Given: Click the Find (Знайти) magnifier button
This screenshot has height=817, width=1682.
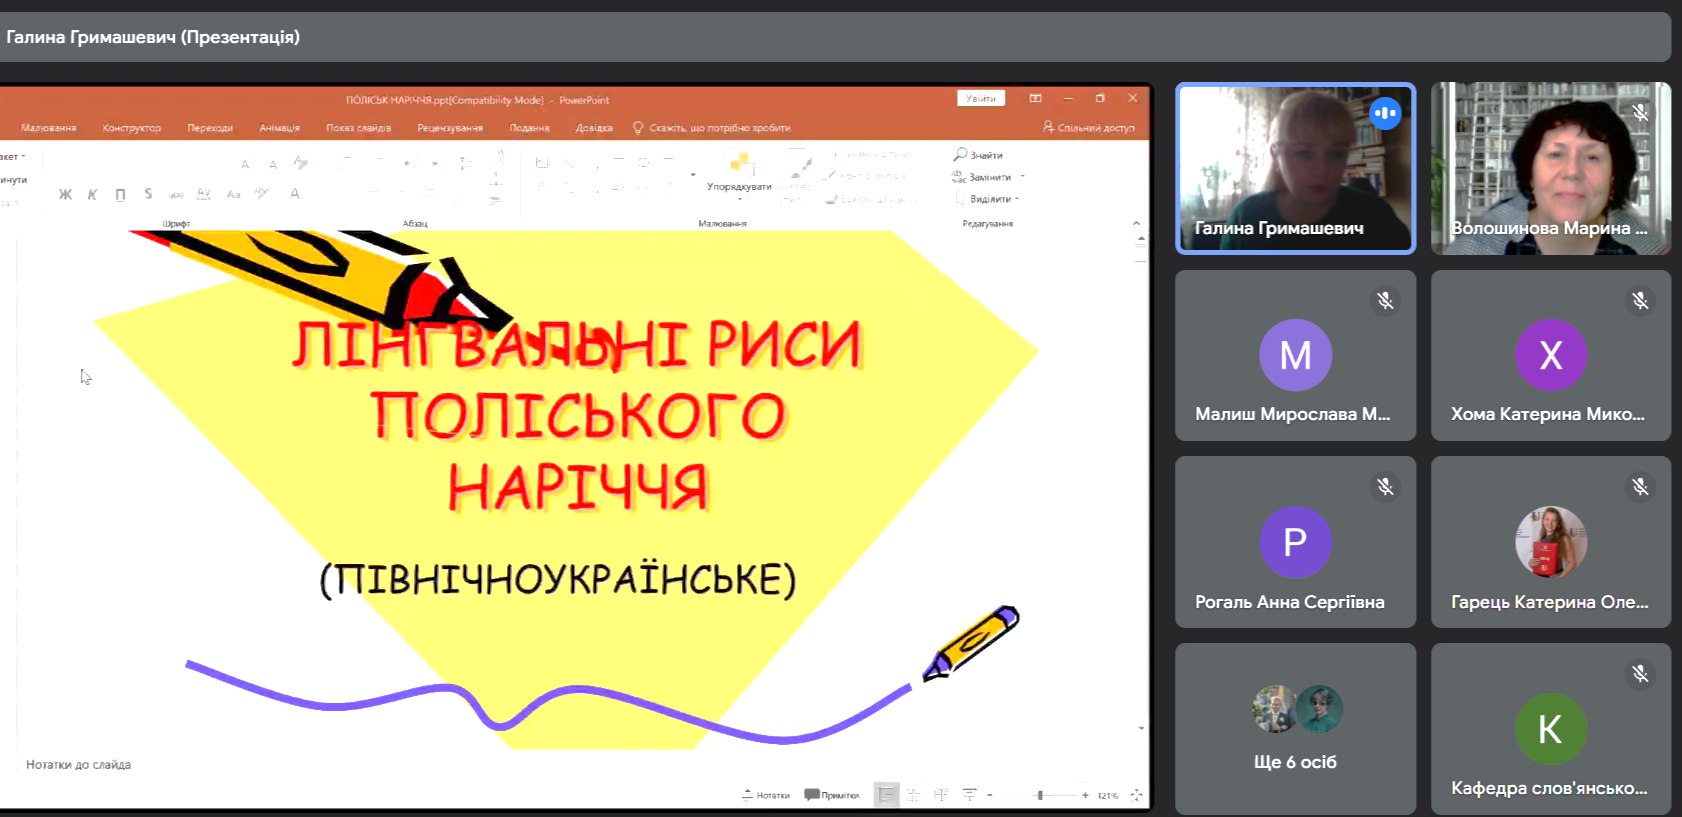Looking at the screenshot, I should pos(978,155).
